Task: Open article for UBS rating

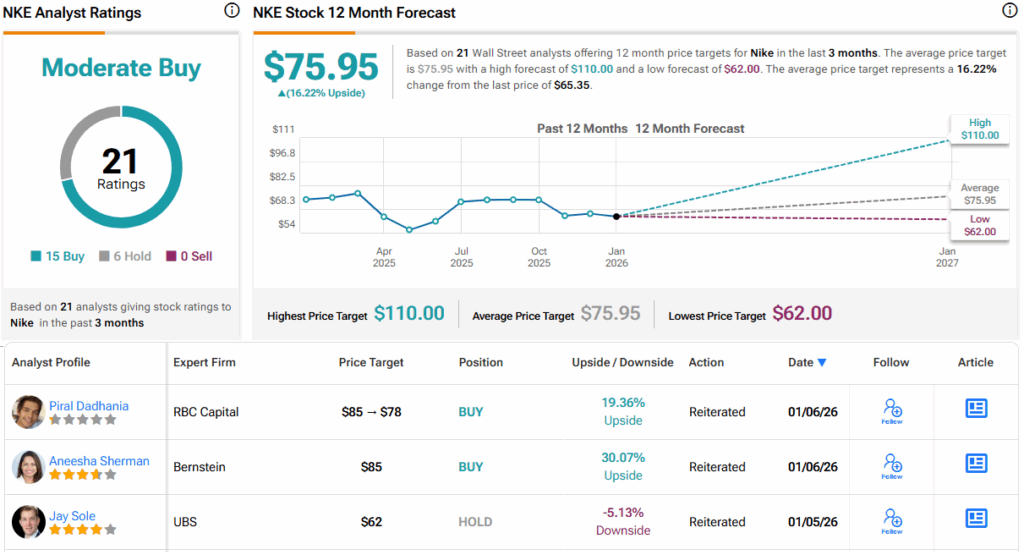Action: point(976,518)
